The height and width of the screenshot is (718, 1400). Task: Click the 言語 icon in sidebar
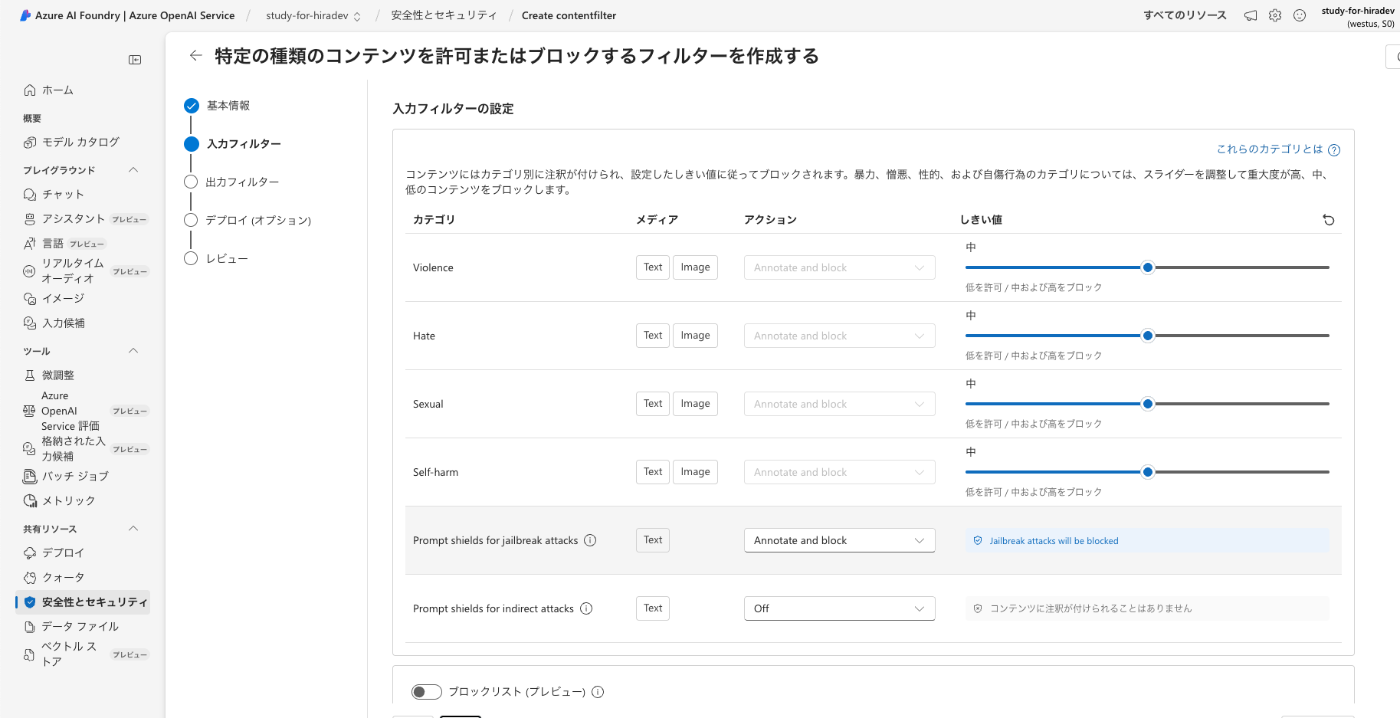(x=29, y=243)
